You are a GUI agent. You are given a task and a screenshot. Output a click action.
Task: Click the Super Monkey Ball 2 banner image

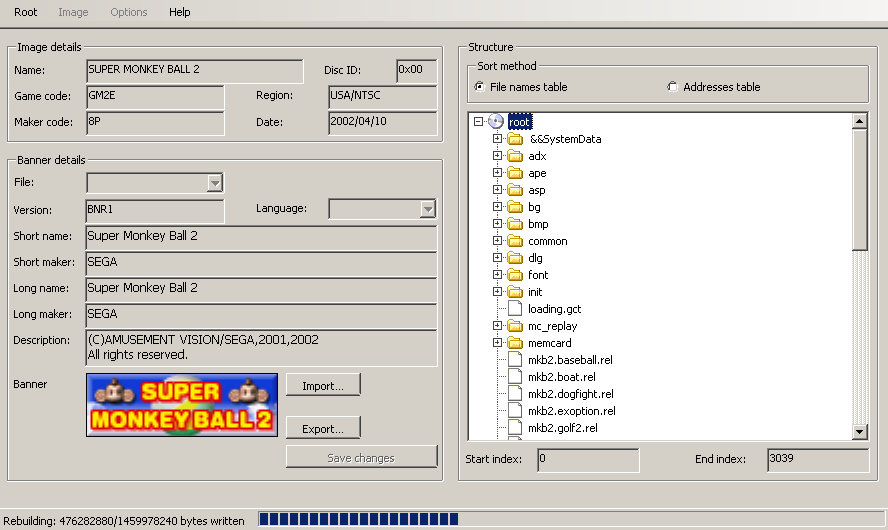[x=182, y=404]
